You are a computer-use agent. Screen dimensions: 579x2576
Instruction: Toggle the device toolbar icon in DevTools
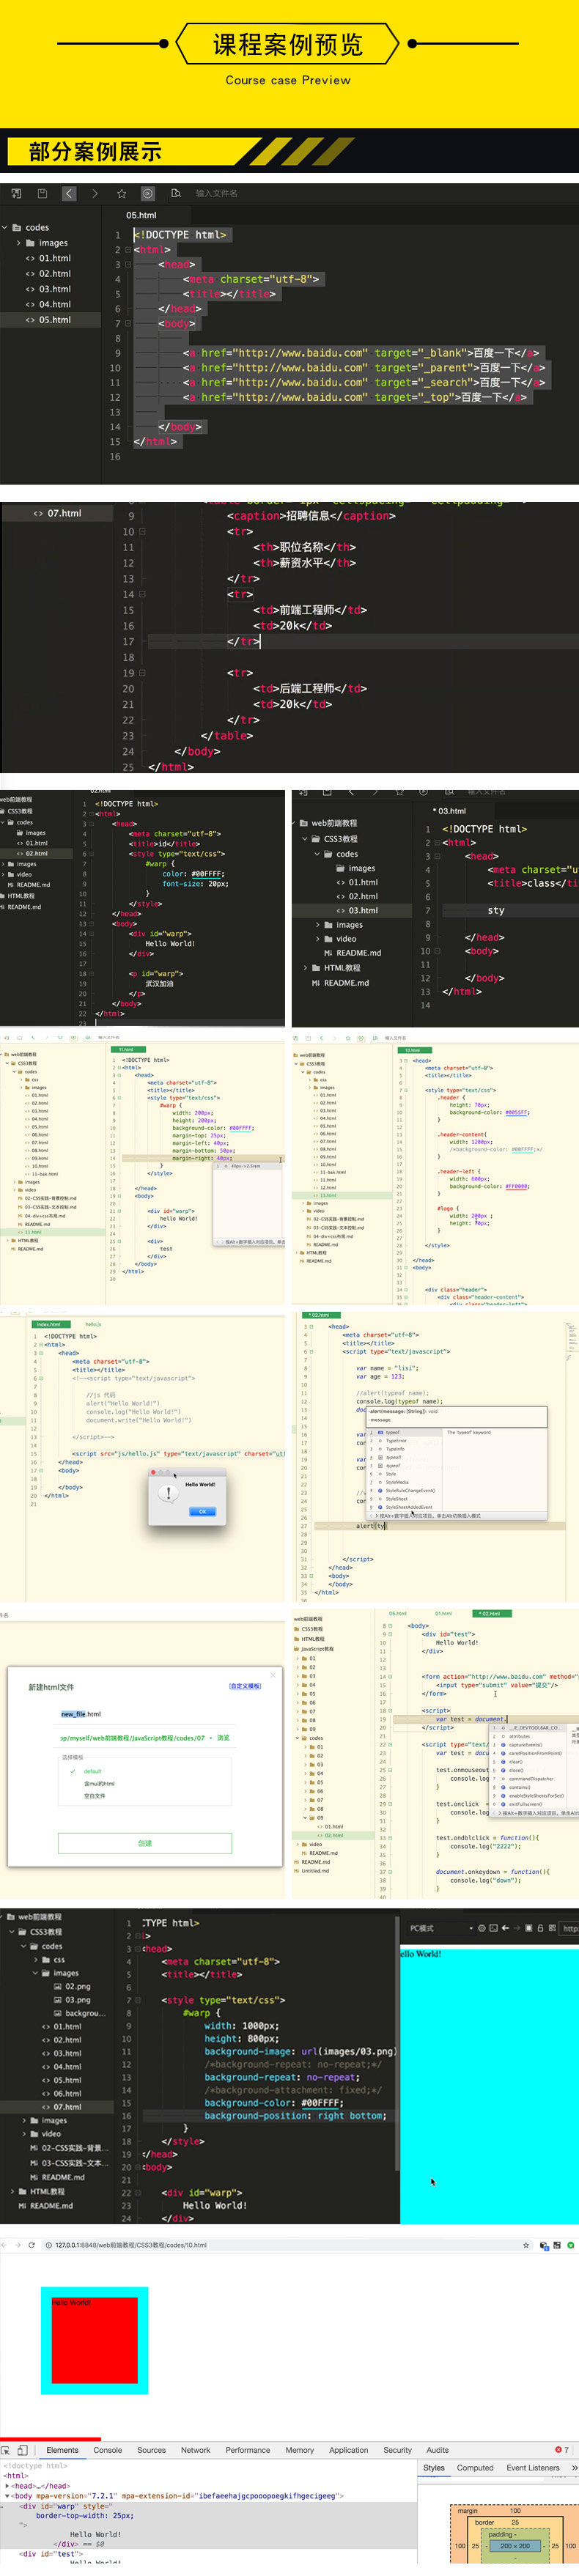click(22, 2451)
